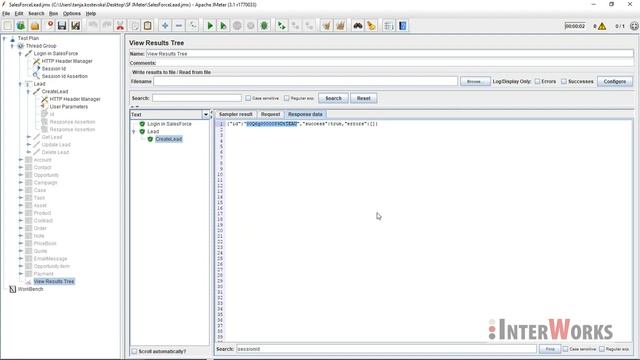
Task: Expand the Account tree node
Action: coord(20,160)
